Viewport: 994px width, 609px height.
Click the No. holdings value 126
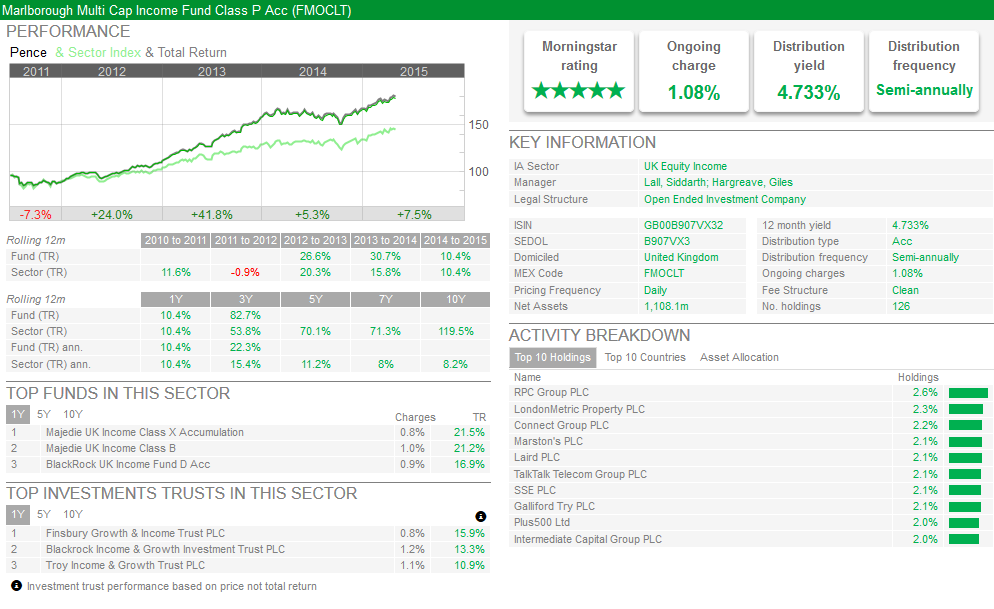pyautogui.click(x=901, y=306)
